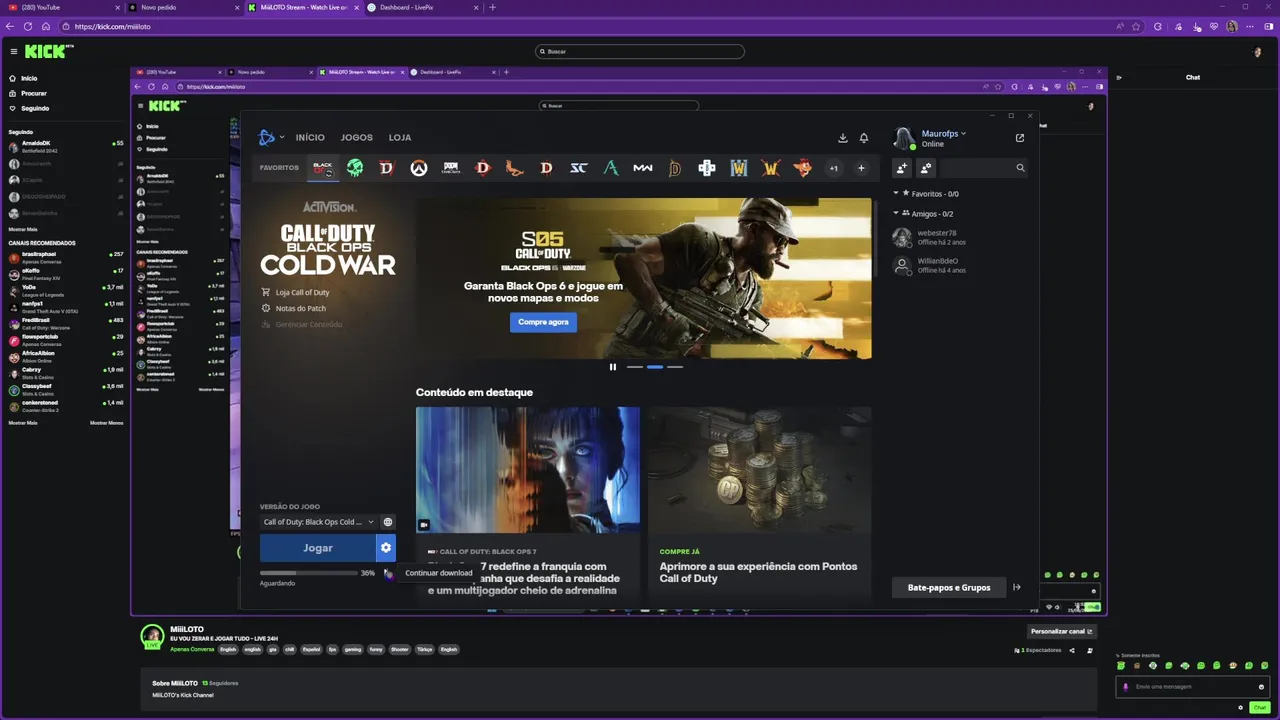Click the add friend icon
The image size is (1280, 720).
[902, 168]
